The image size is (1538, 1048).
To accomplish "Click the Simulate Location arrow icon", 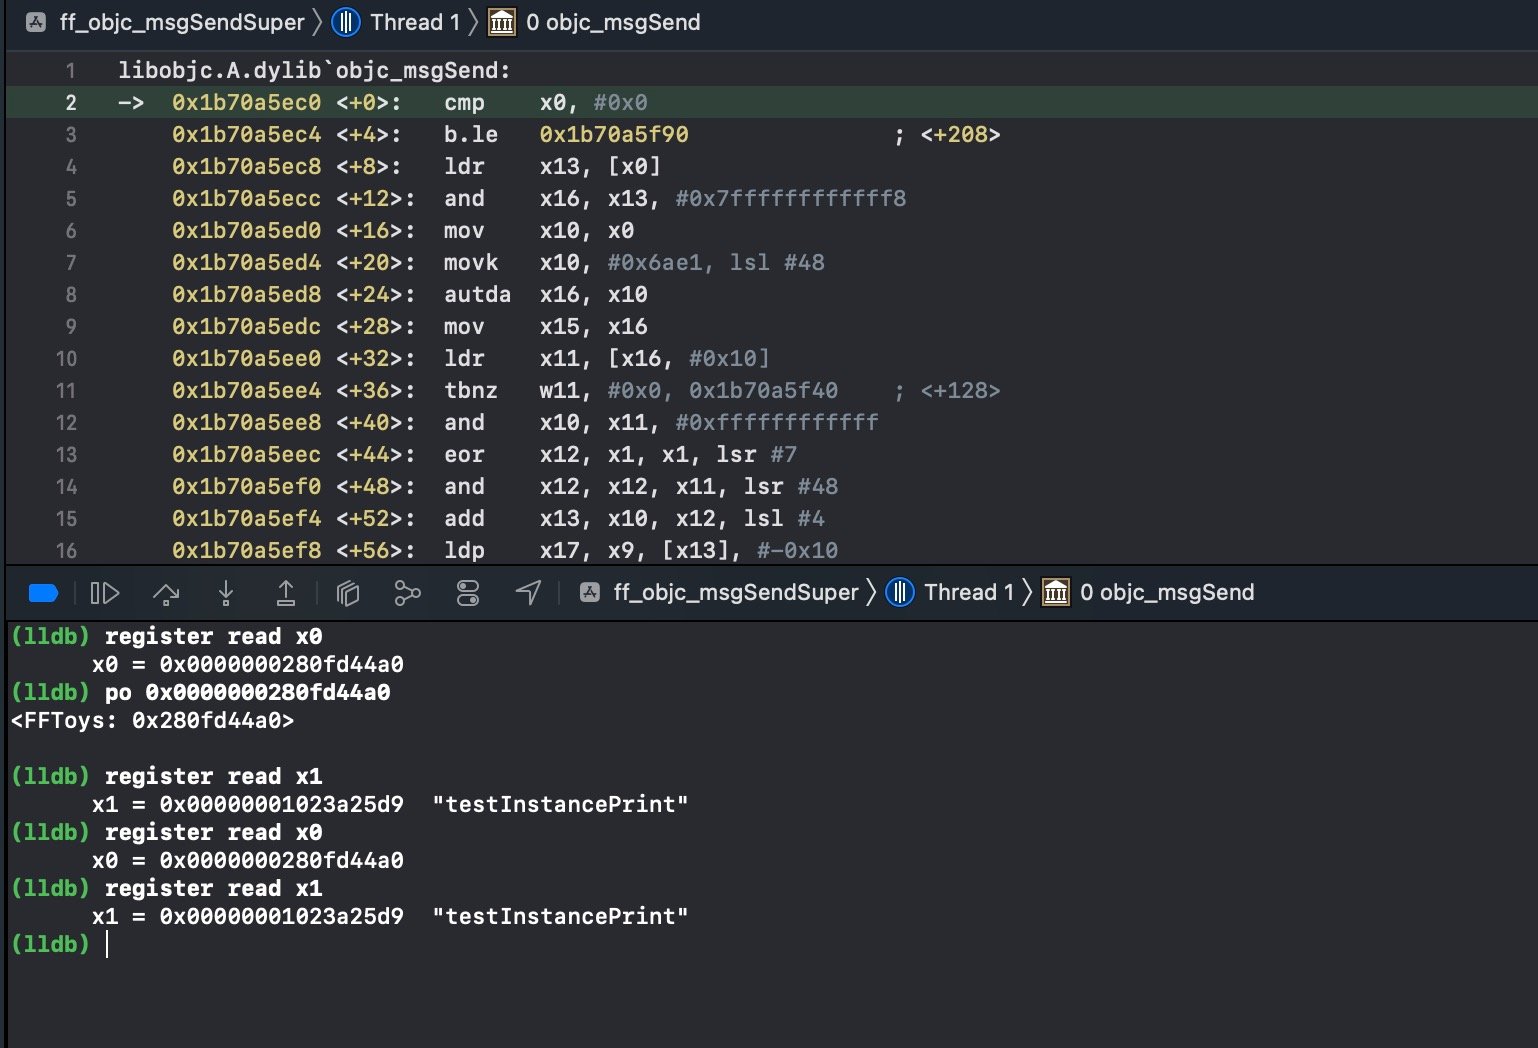I will pos(528,593).
